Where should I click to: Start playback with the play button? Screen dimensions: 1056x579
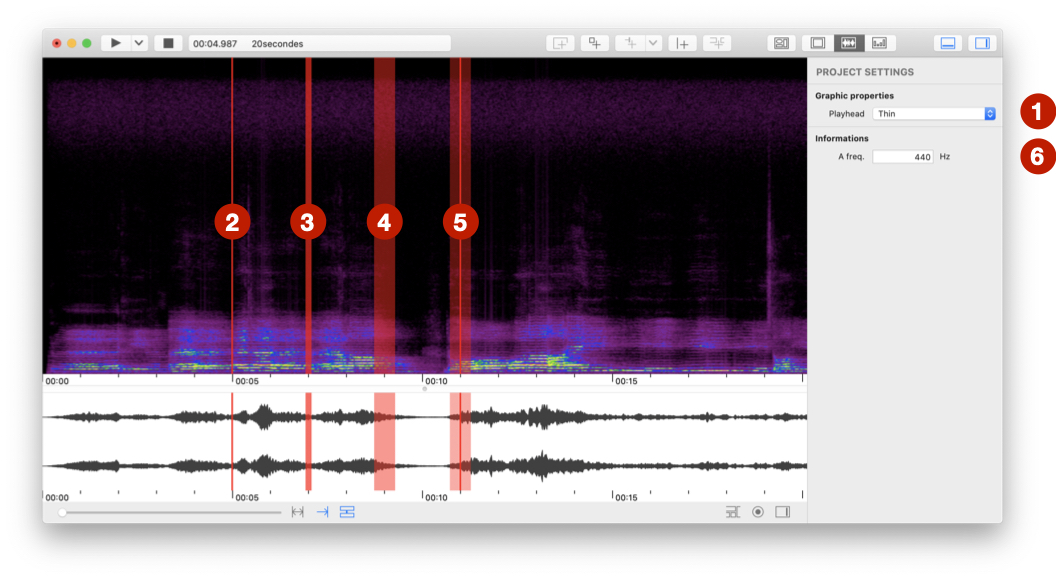tap(116, 43)
